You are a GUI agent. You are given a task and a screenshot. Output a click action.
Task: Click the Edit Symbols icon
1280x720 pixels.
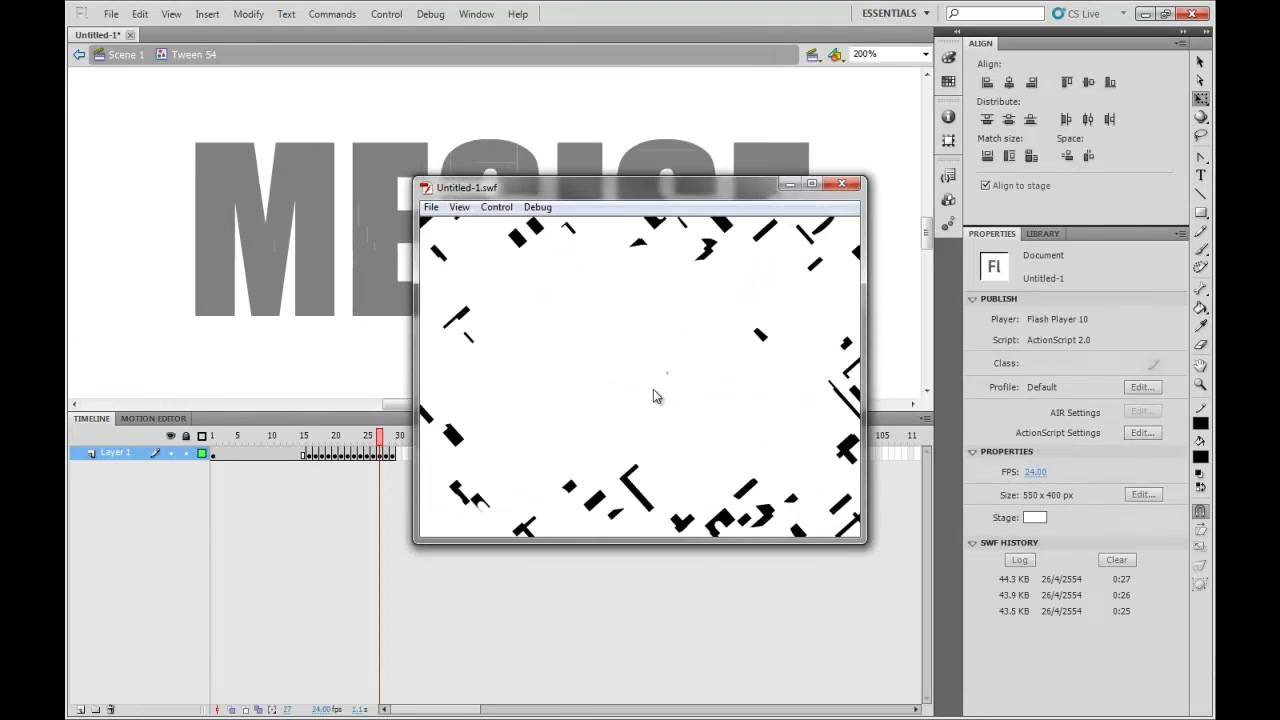pyautogui.click(x=835, y=55)
